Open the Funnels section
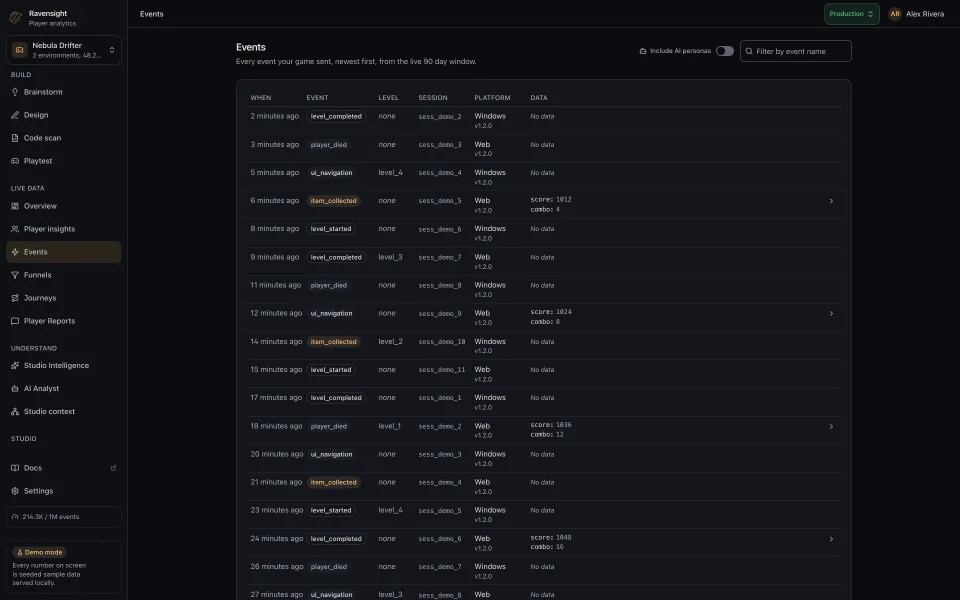Screen dimensions: 960x600 (64, 275)
